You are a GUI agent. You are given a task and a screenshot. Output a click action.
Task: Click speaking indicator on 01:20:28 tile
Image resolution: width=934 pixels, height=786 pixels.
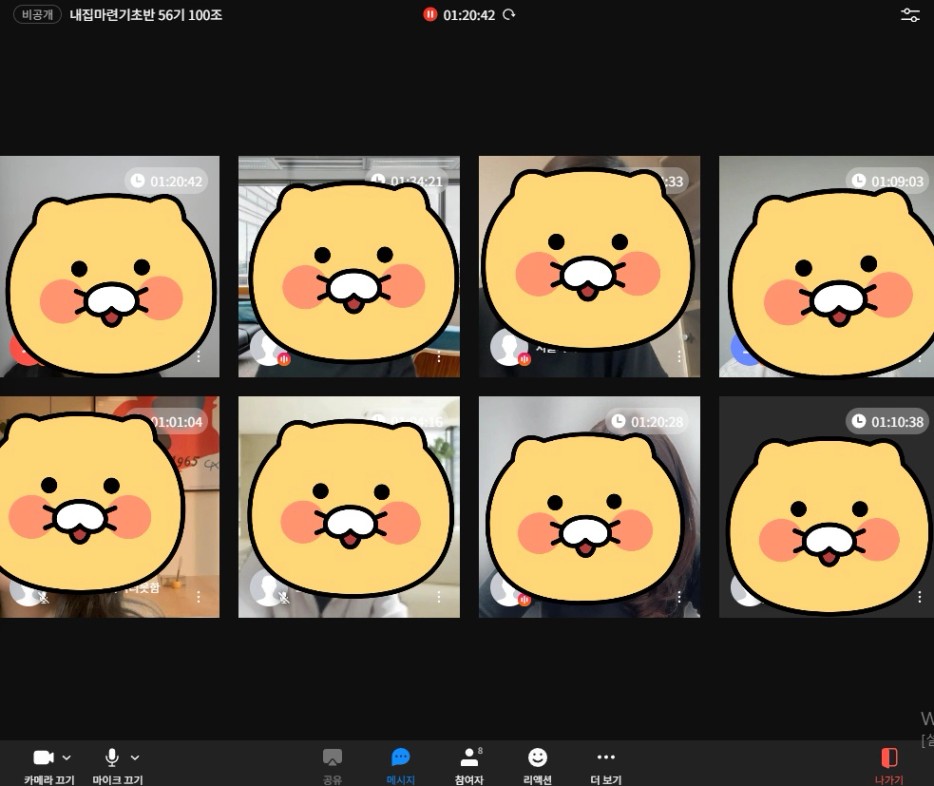(524, 600)
